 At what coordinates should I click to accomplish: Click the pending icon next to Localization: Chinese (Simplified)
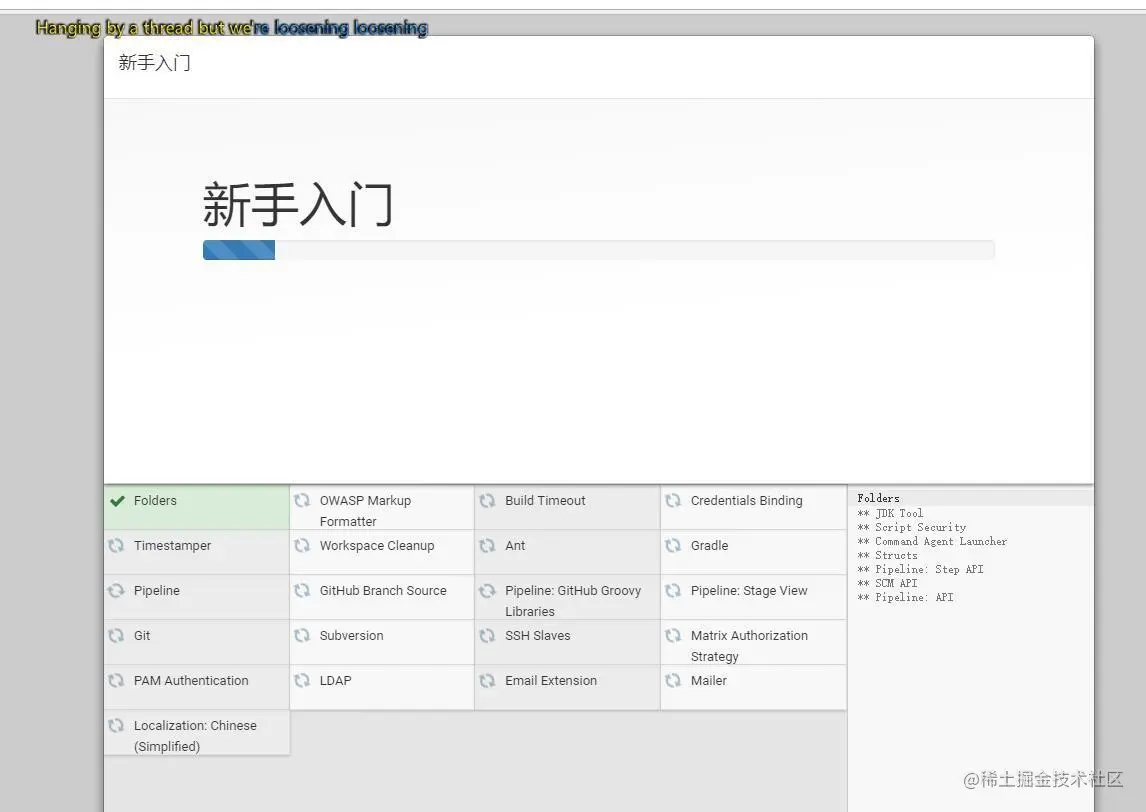point(116,726)
